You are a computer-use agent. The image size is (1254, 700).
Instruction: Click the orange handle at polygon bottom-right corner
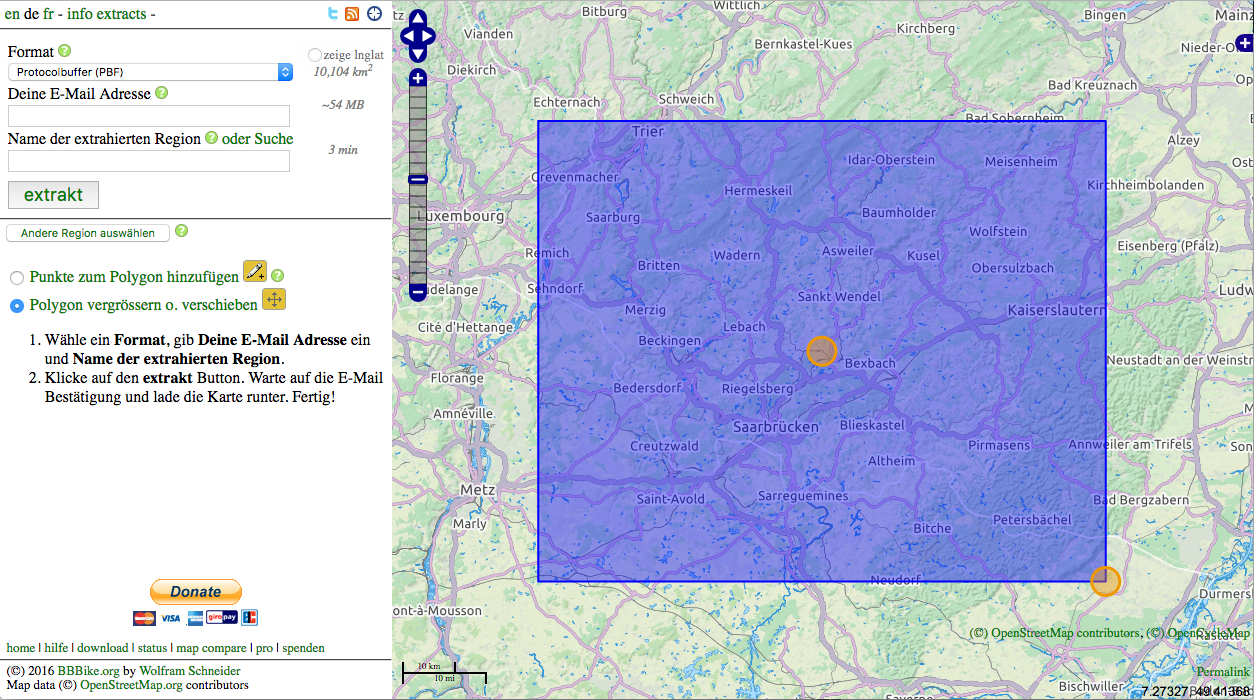click(x=1105, y=581)
